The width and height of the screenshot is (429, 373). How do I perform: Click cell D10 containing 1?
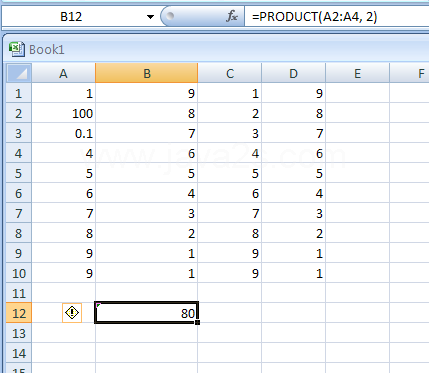point(293,273)
